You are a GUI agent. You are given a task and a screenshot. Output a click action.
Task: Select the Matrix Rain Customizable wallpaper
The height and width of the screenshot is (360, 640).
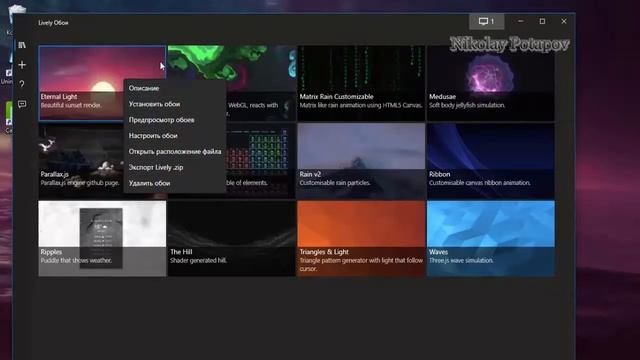pyautogui.click(x=361, y=83)
